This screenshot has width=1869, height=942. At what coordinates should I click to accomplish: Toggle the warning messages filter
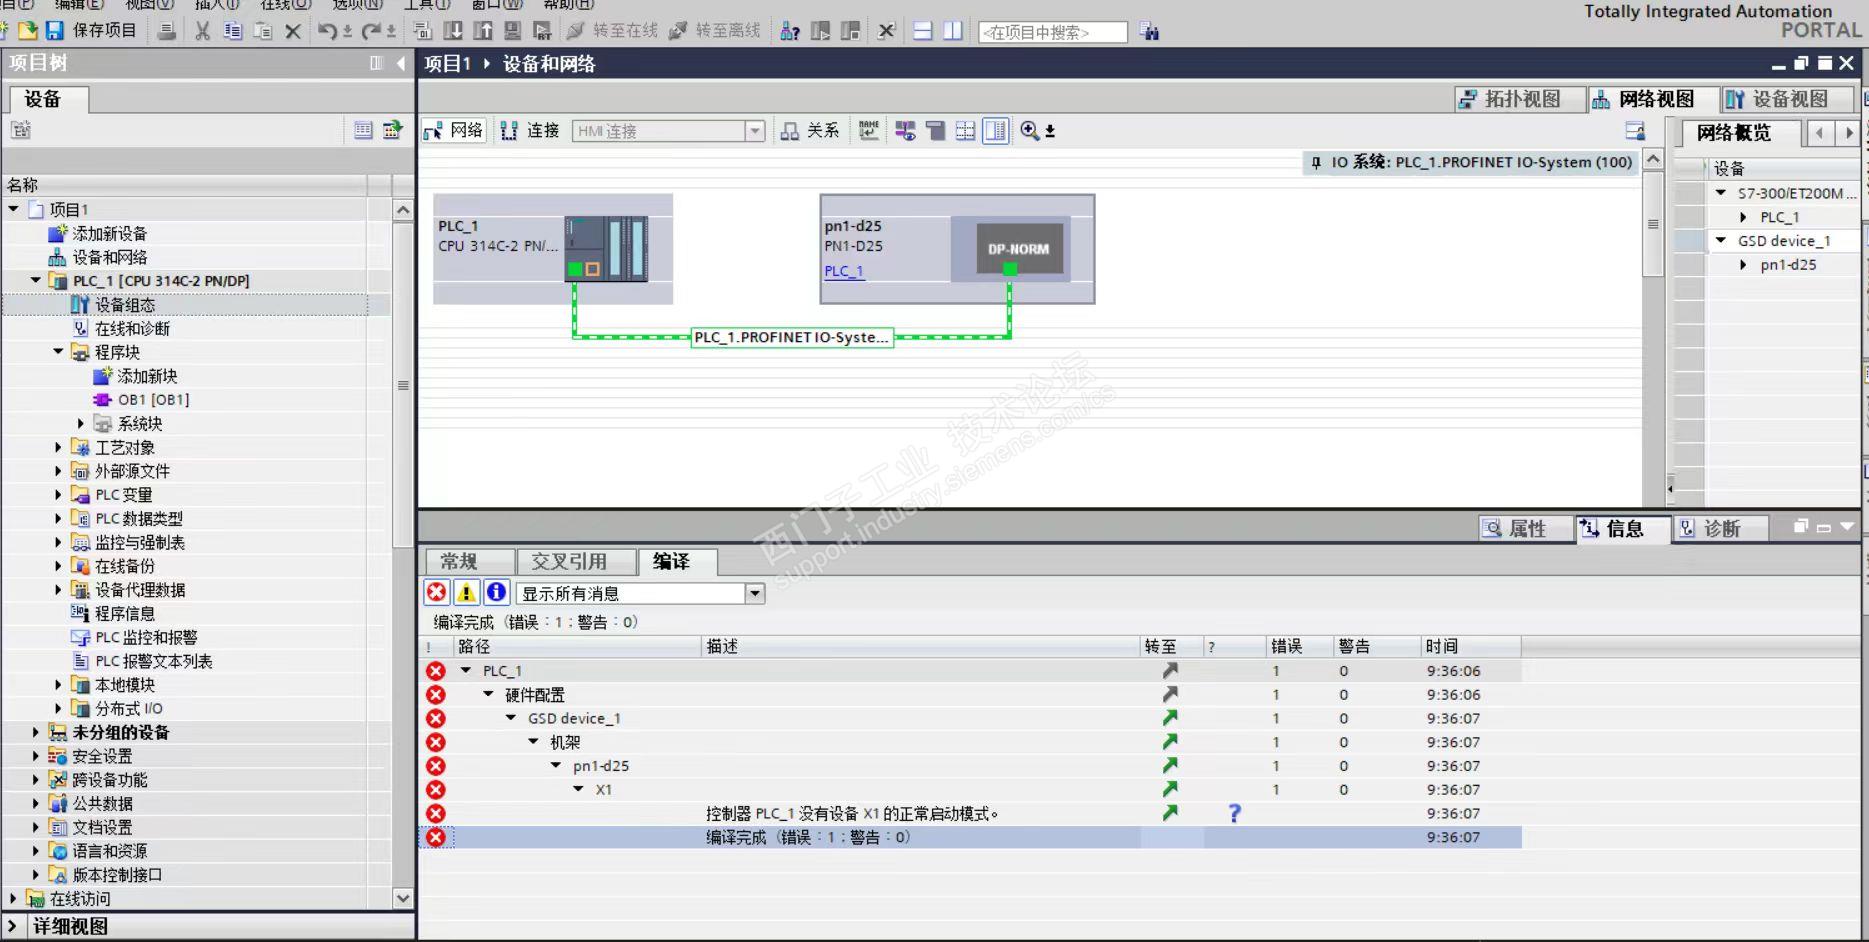click(x=466, y=592)
